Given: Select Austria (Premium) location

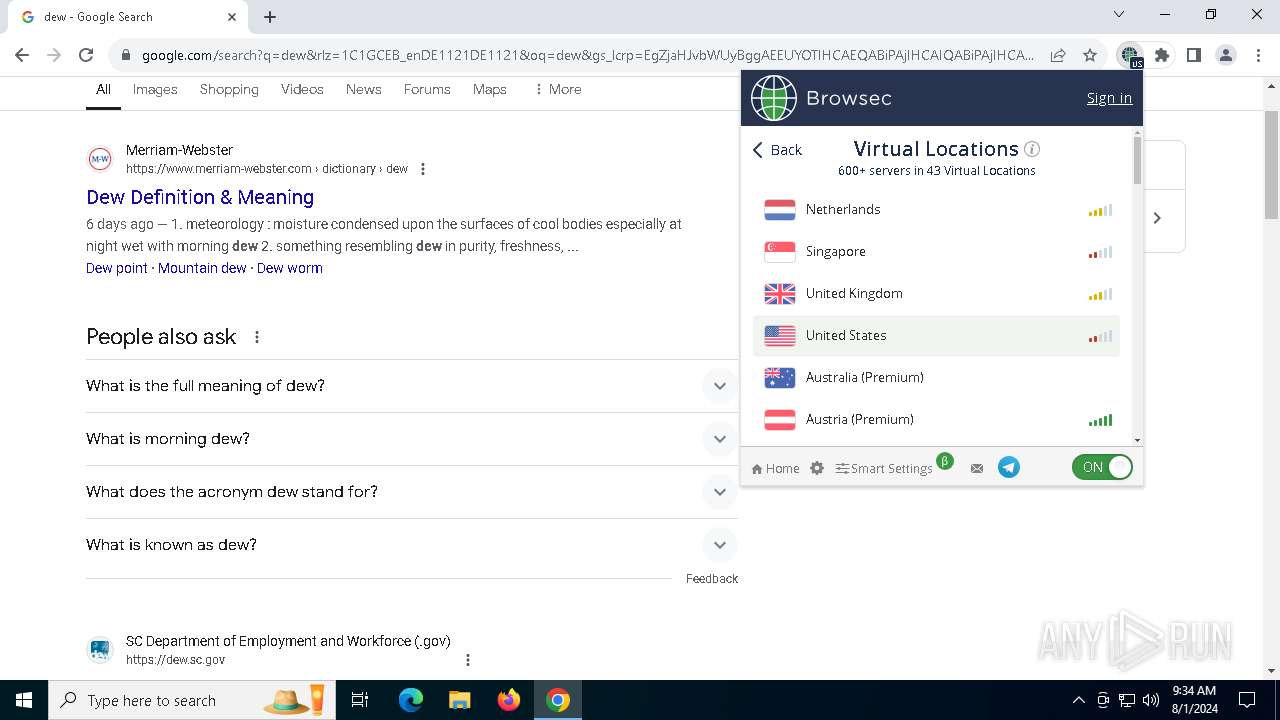Looking at the screenshot, I should click(x=936, y=420).
